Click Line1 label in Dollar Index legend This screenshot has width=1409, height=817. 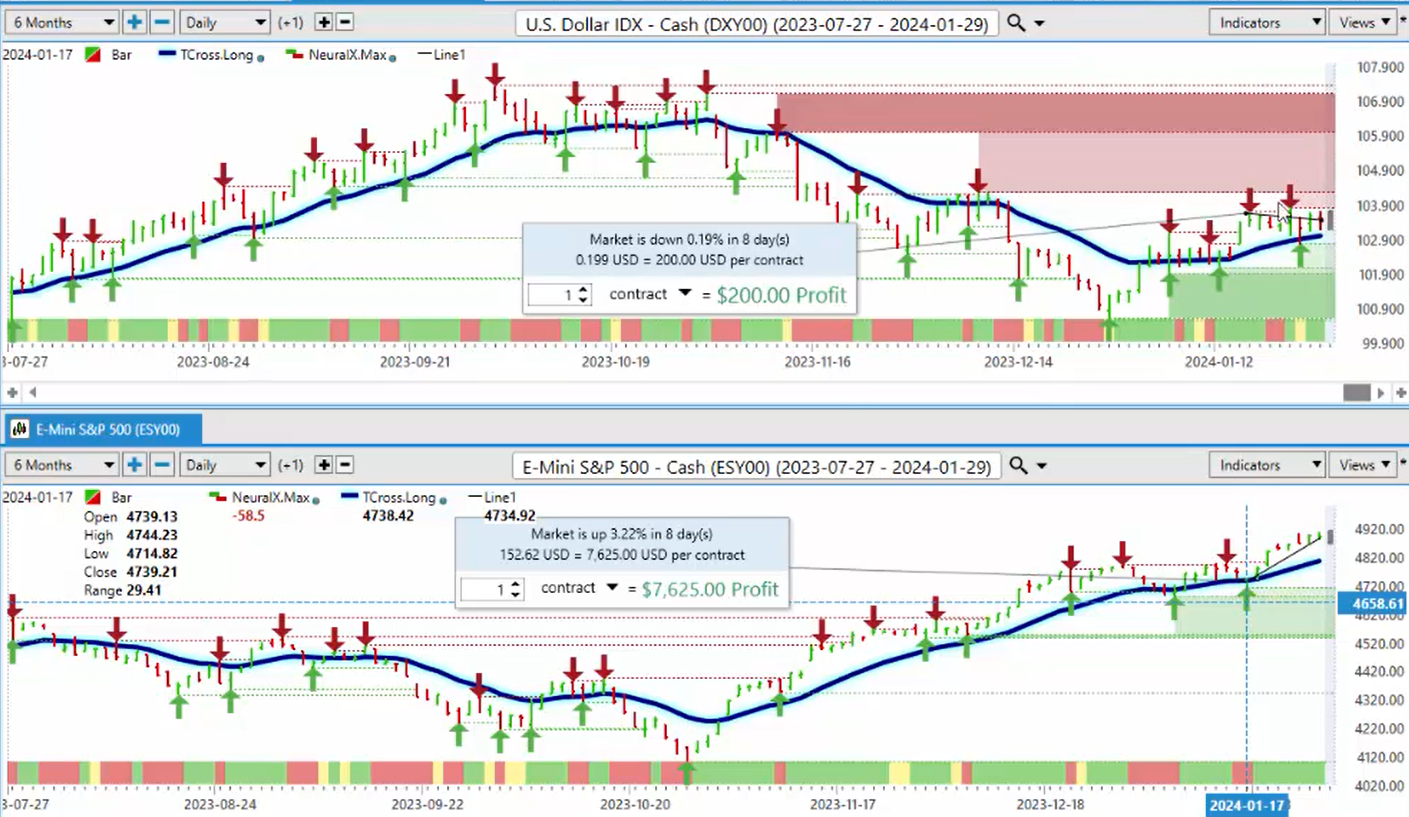(449, 55)
